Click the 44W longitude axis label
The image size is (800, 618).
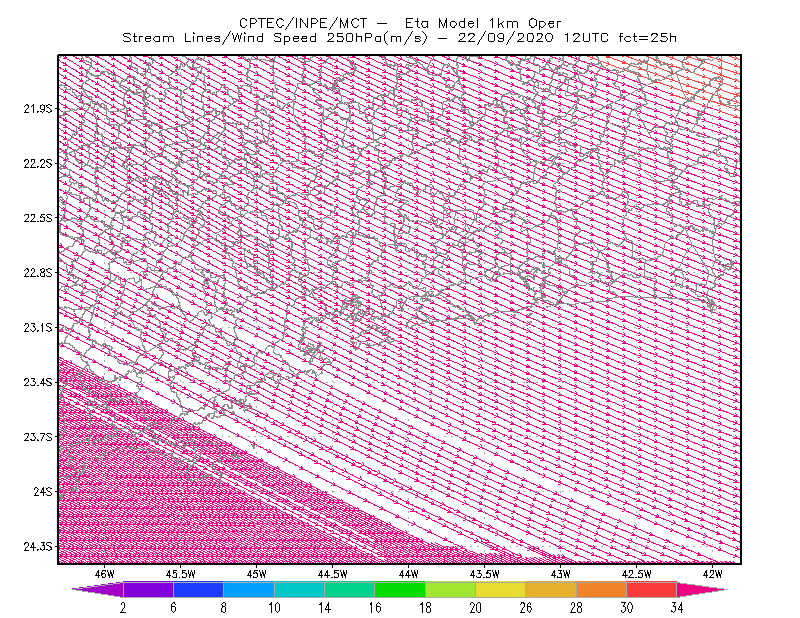[x=409, y=574]
